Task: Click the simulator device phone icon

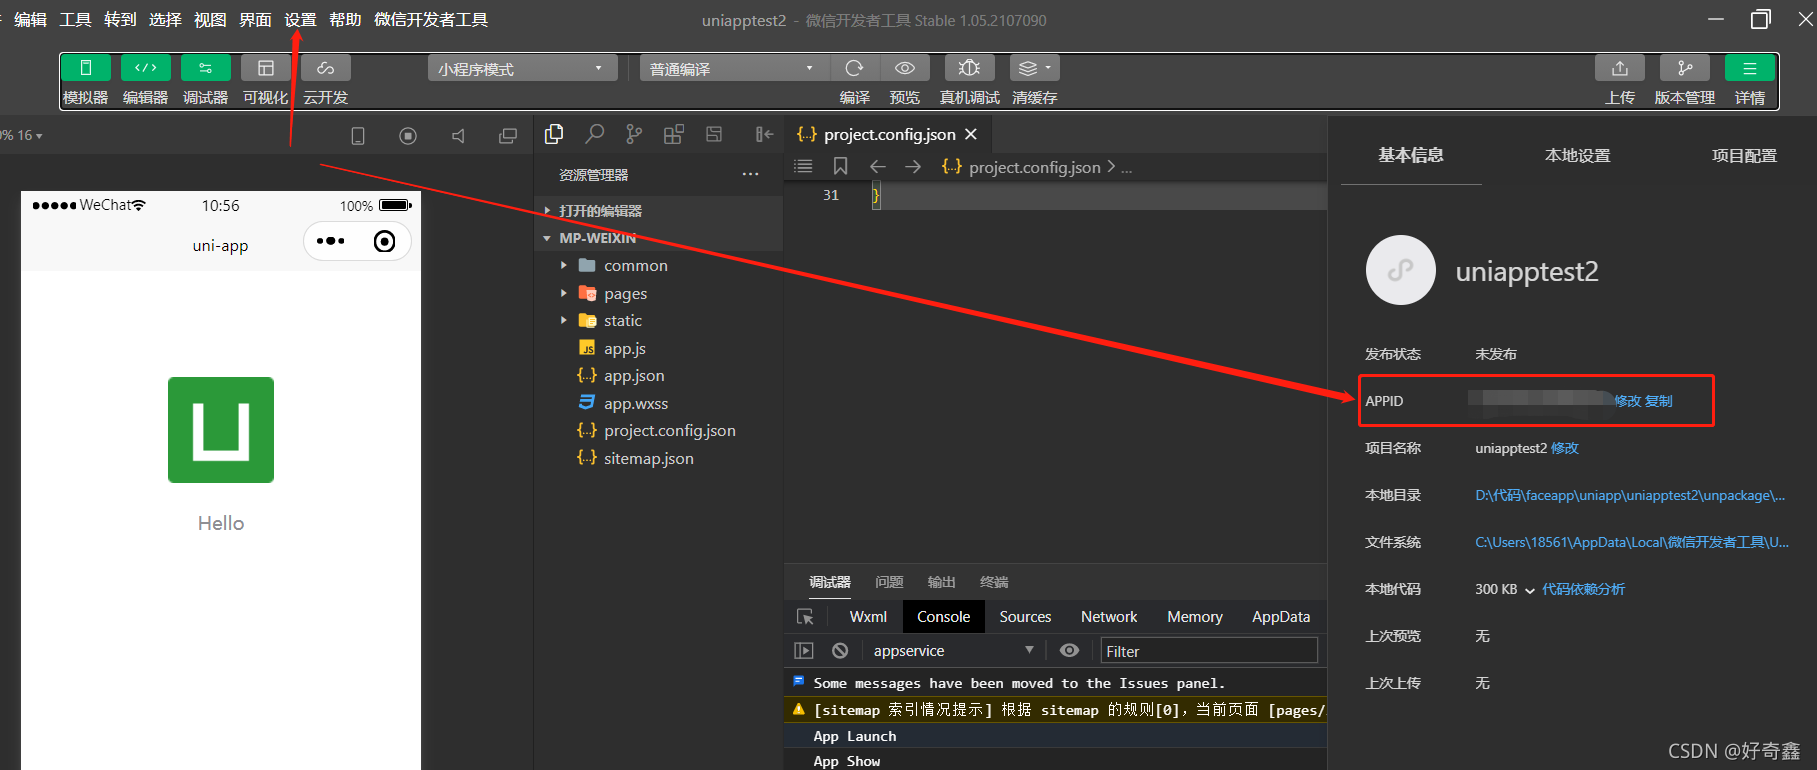Action: tap(358, 136)
